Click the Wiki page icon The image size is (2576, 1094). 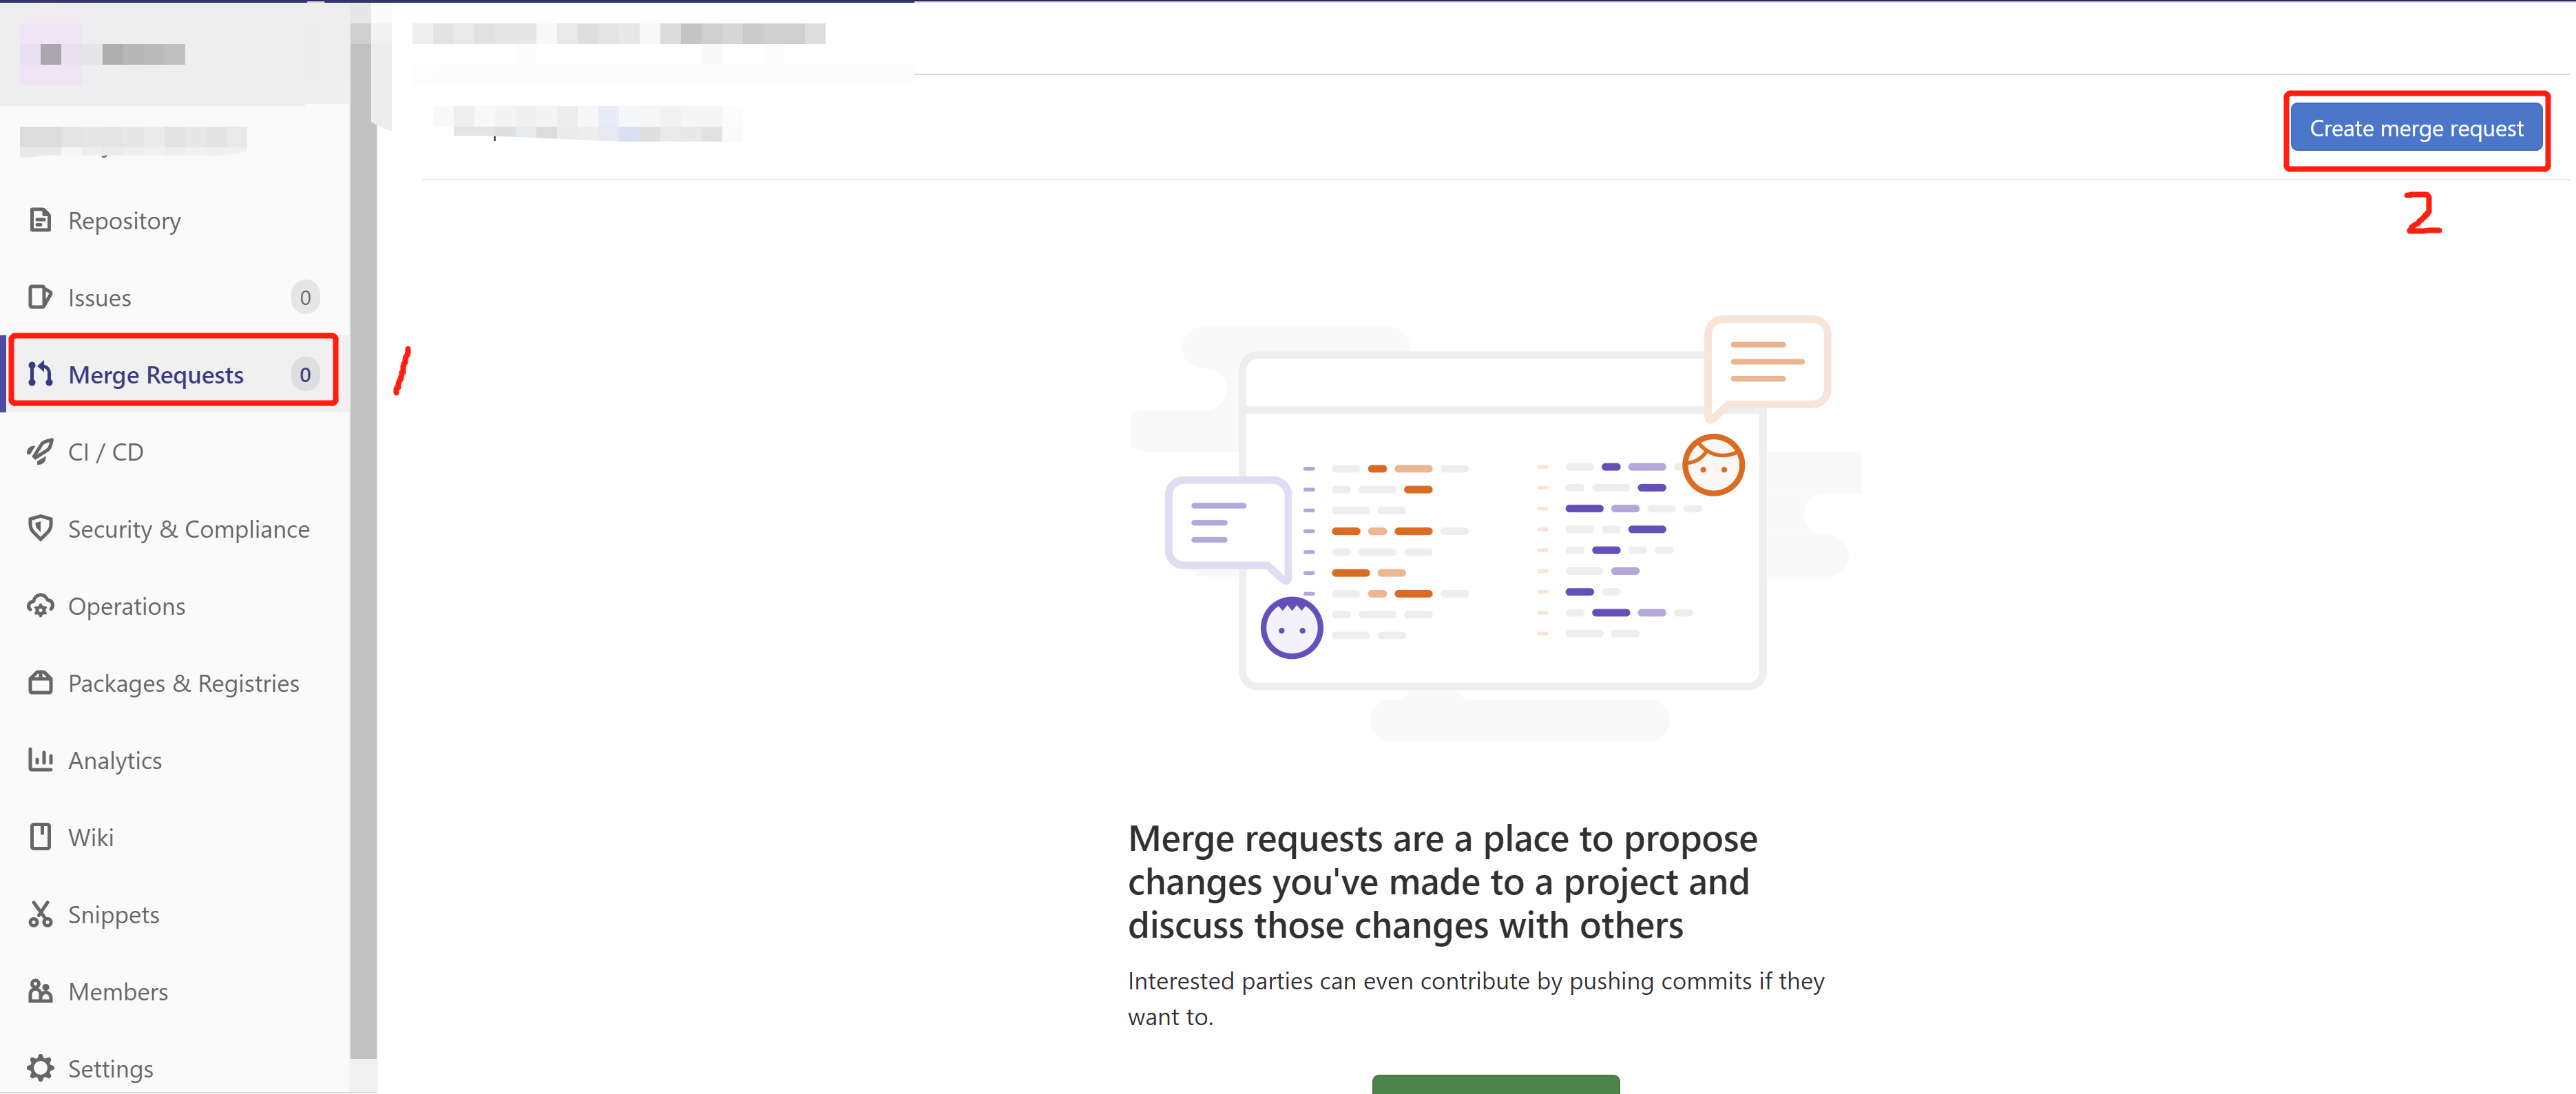[40, 837]
